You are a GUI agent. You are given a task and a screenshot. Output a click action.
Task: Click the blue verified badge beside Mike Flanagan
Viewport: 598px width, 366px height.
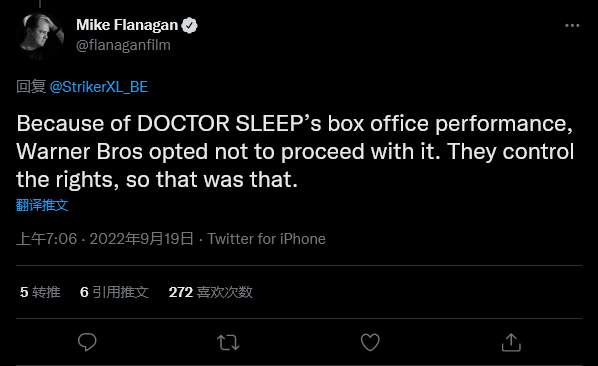pos(189,26)
